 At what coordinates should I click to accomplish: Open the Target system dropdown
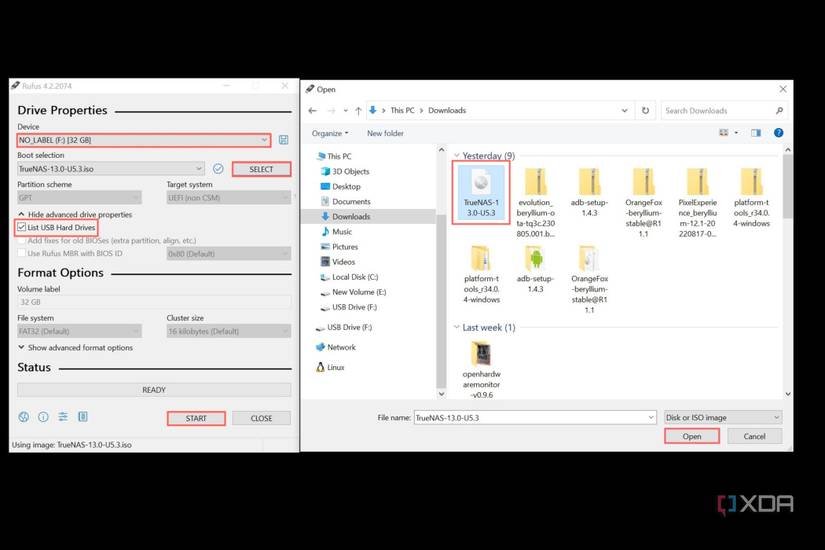pyautogui.click(x=229, y=197)
